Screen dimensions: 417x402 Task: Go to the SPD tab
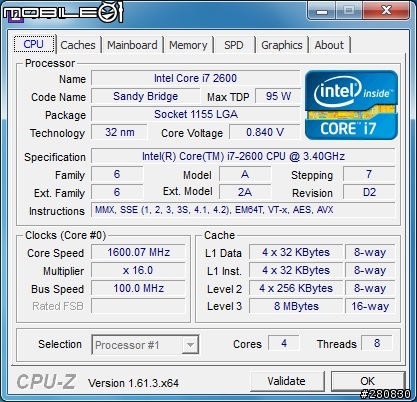[234, 45]
